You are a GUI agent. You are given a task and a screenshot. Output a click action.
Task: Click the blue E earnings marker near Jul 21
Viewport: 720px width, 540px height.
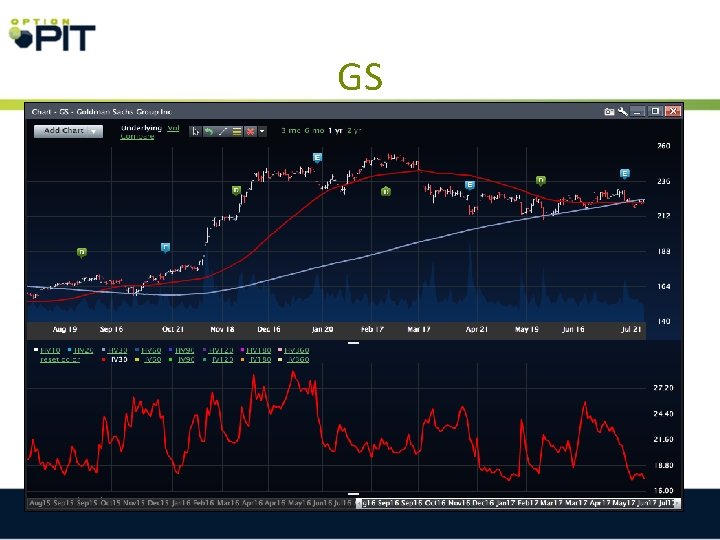(624, 174)
